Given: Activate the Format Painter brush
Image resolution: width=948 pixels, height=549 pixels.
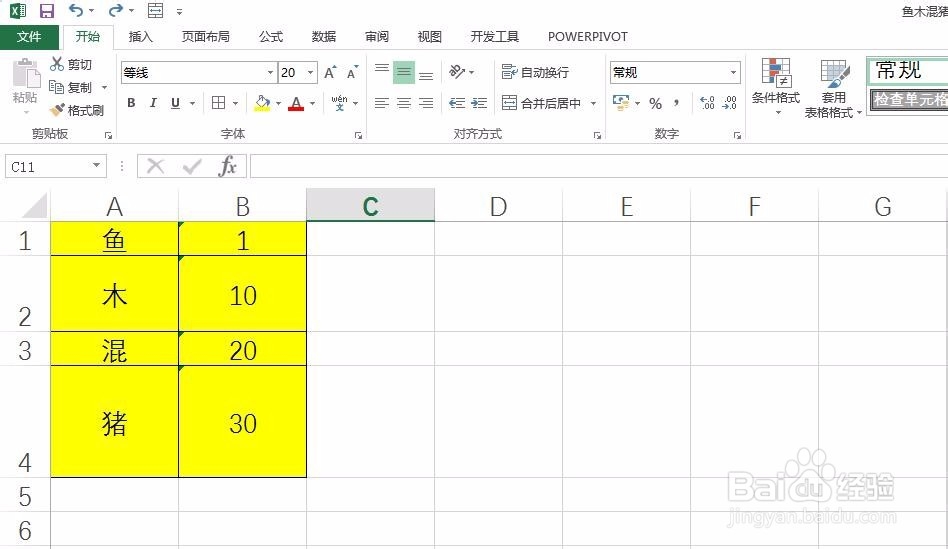Looking at the screenshot, I should tap(77, 110).
